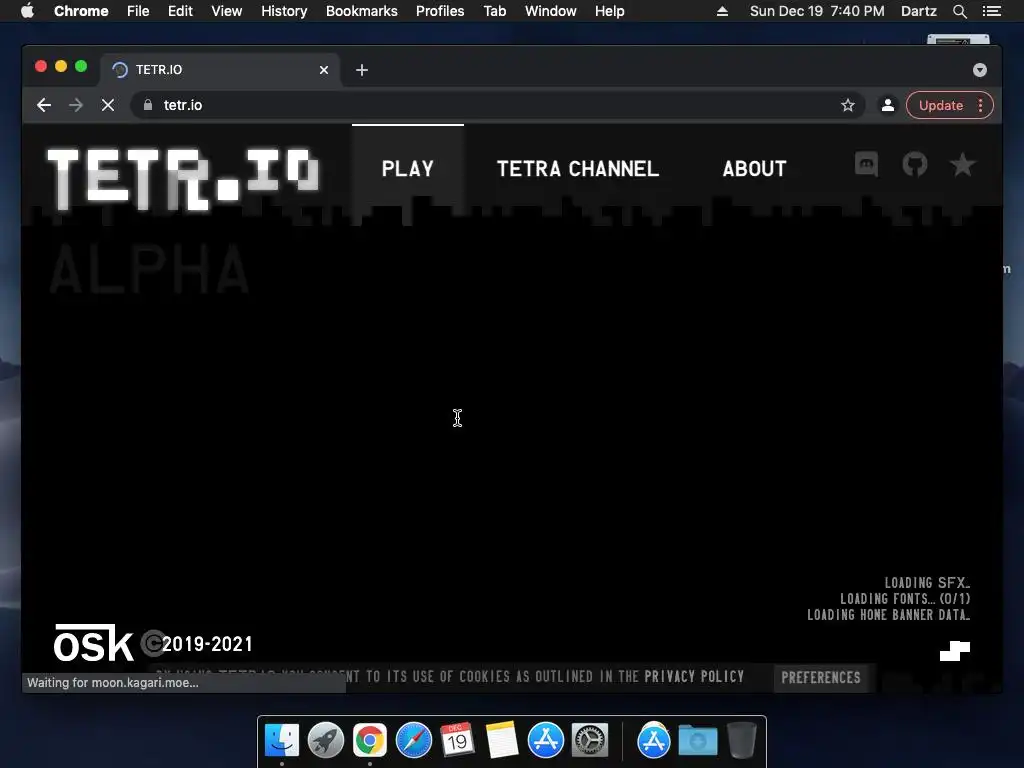1024x768 pixels.
Task: Select the PLAY navigation tab
Action: pos(408,168)
